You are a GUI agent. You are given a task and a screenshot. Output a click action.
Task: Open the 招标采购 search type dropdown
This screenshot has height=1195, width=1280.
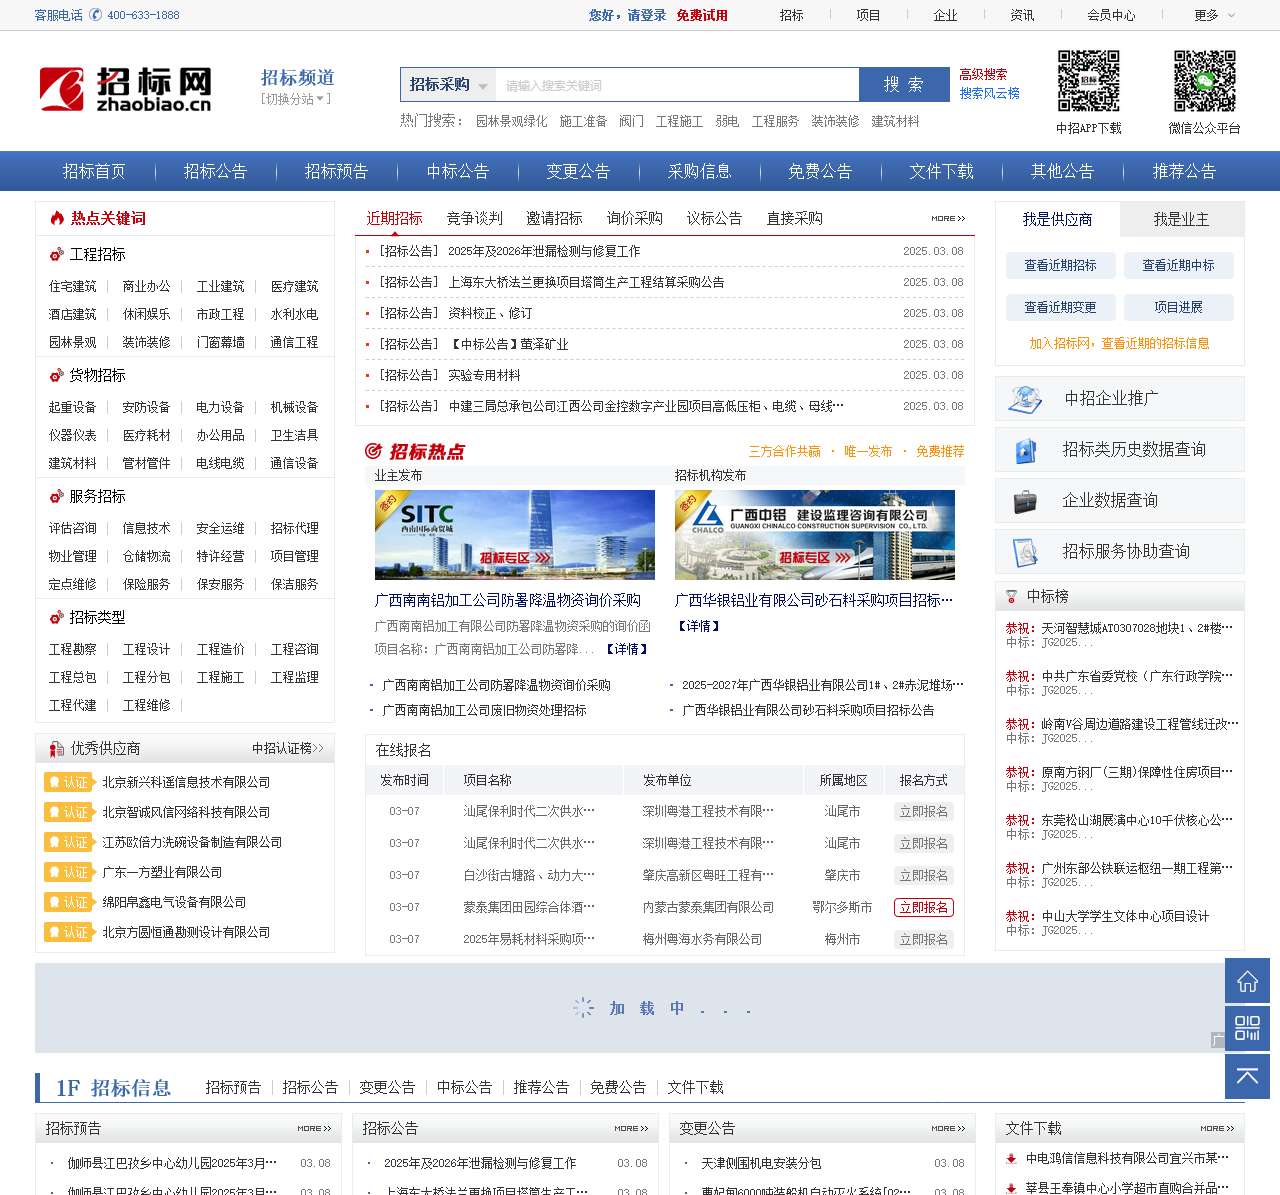point(448,85)
